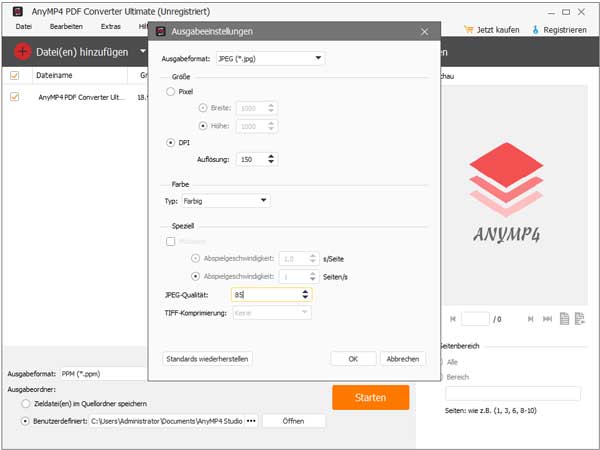Select Zieldatei(en) im Quellordner speichern radio

[x=26, y=403]
